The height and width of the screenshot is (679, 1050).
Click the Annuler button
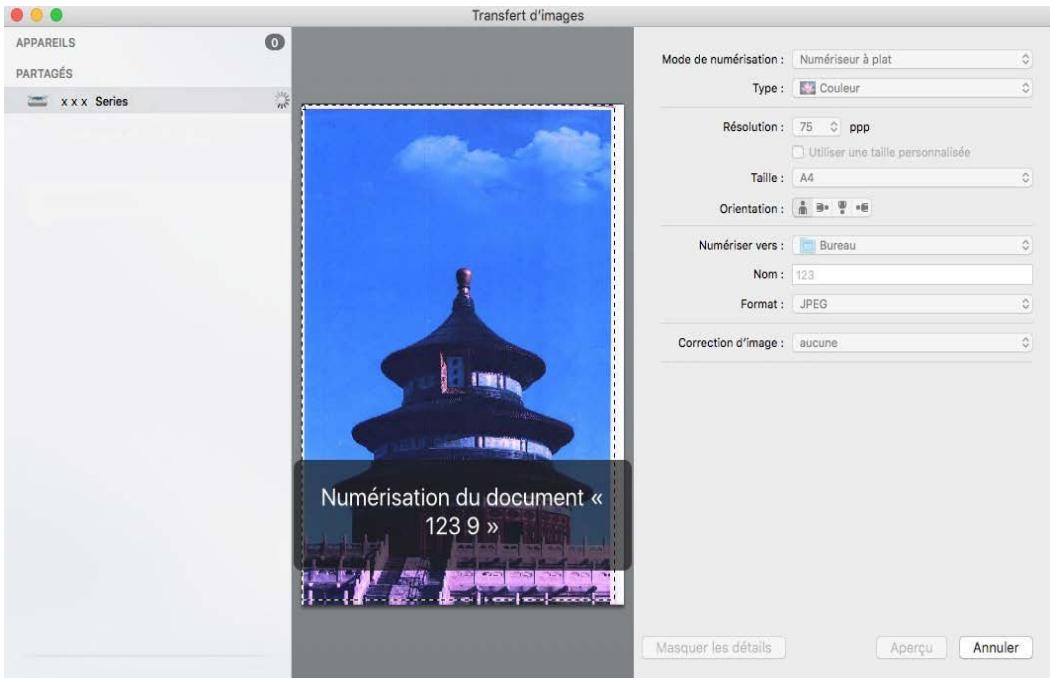(x=995, y=647)
